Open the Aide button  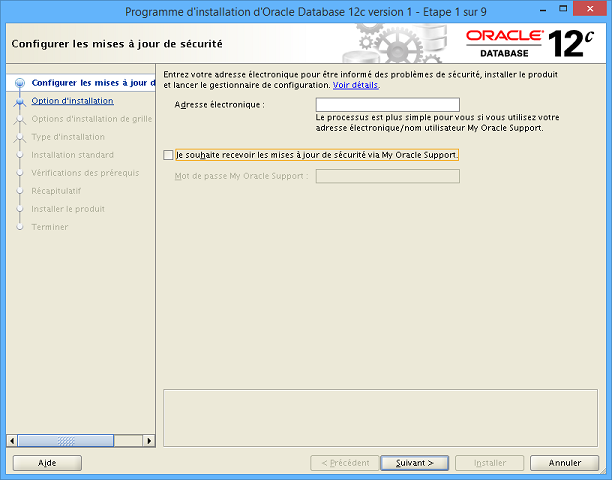pos(47,463)
